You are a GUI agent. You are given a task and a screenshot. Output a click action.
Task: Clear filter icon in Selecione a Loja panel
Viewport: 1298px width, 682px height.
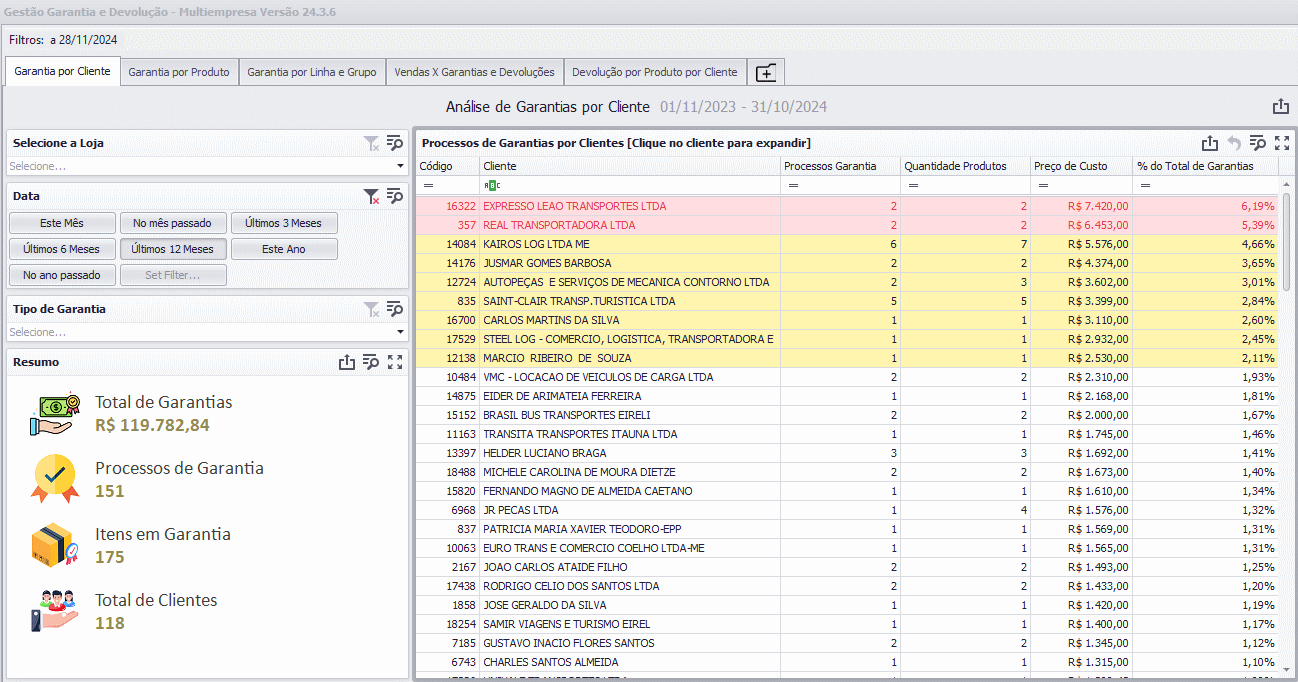(x=371, y=143)
